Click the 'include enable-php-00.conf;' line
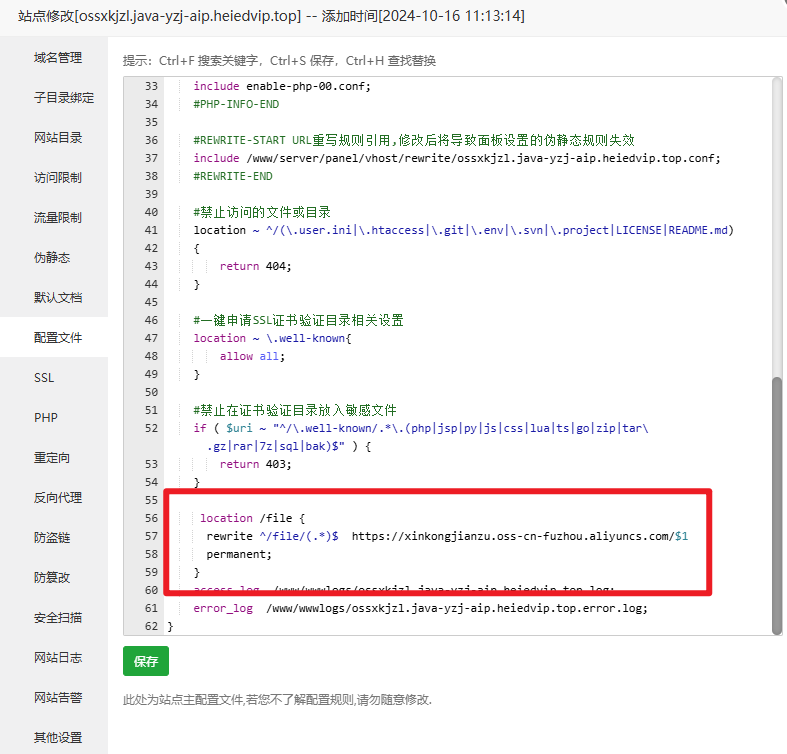Viewport: 787px width, 754px height. pyautogui.click(x=282, y=86)
